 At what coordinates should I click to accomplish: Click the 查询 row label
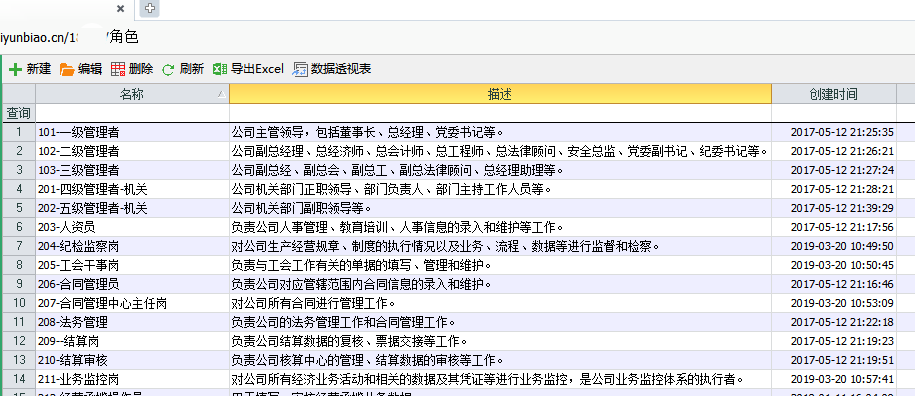(x=19, y=113)
